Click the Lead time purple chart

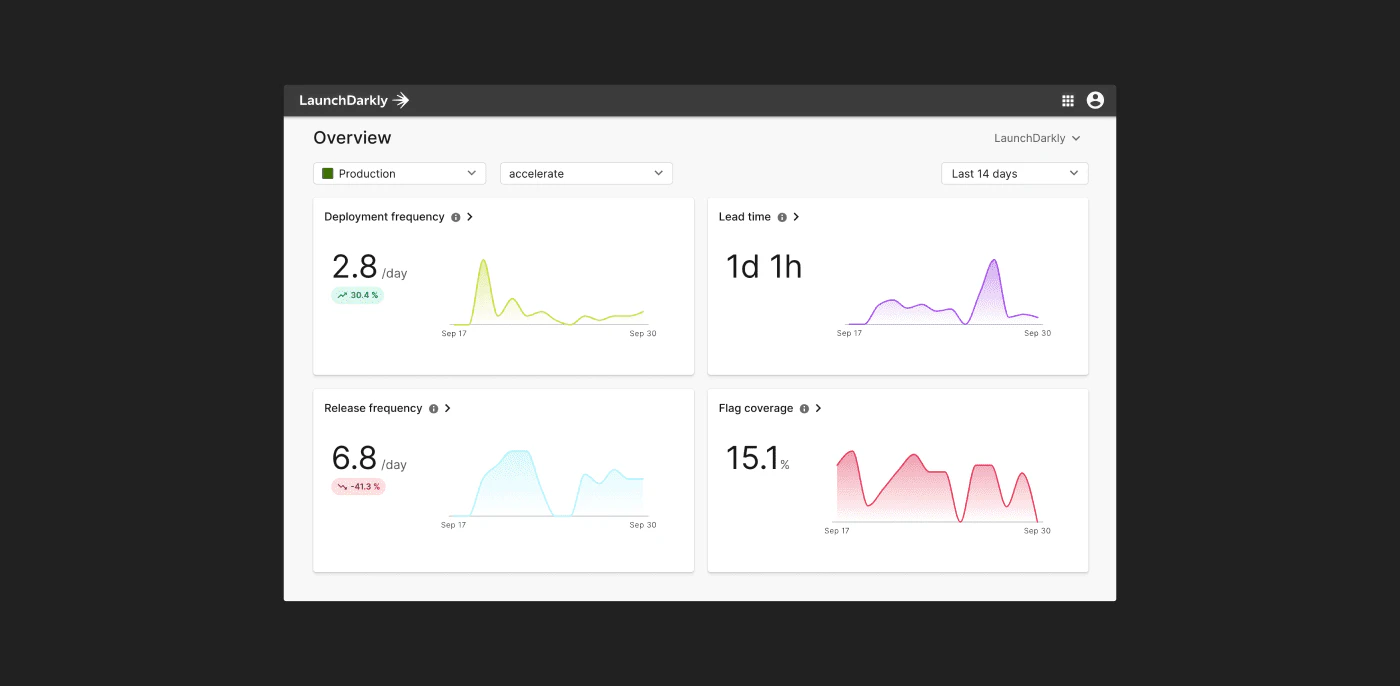944,296
